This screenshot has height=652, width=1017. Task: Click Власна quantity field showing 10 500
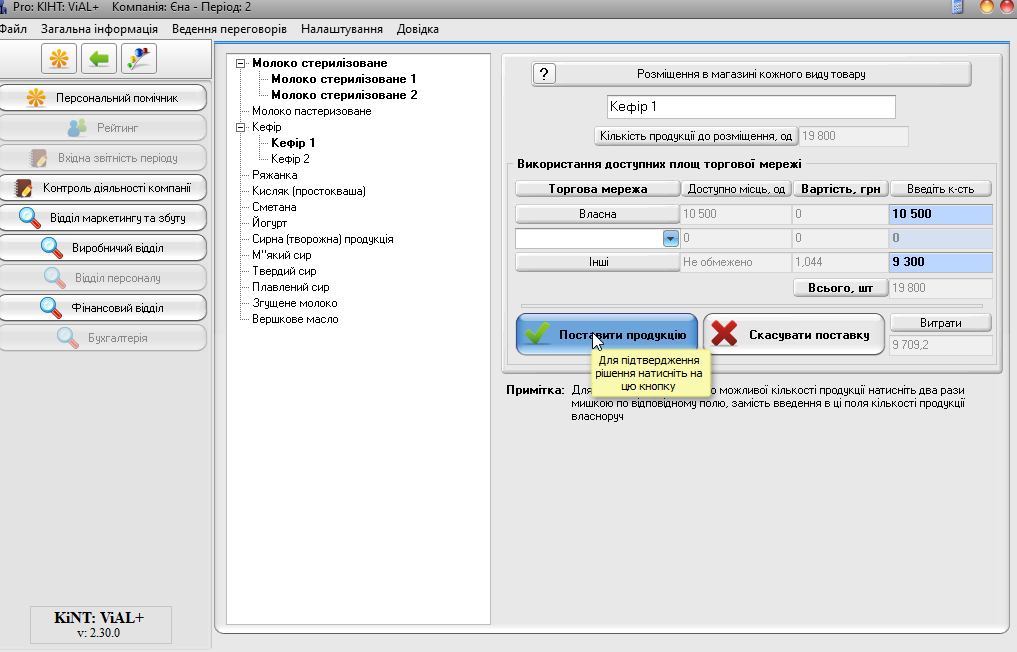940,214
